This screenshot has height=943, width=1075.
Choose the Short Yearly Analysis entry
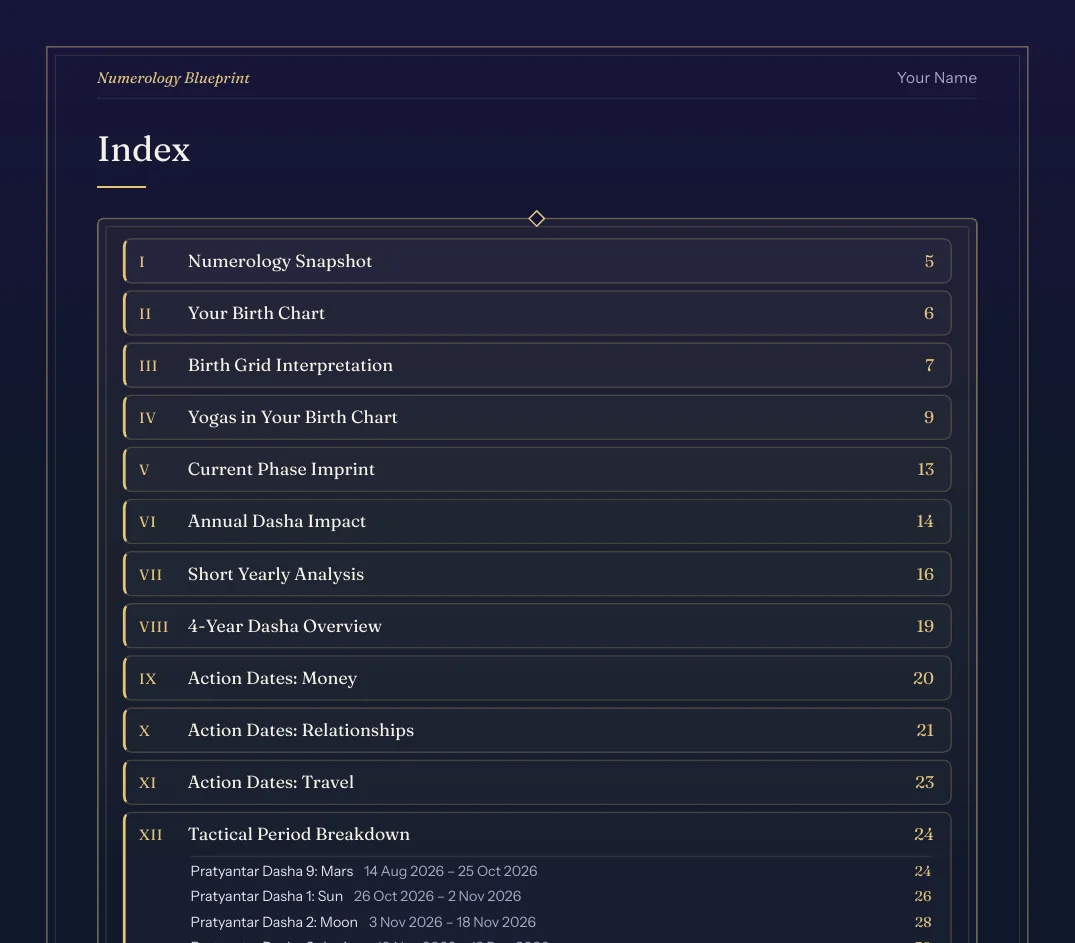(x=537, y=574)
